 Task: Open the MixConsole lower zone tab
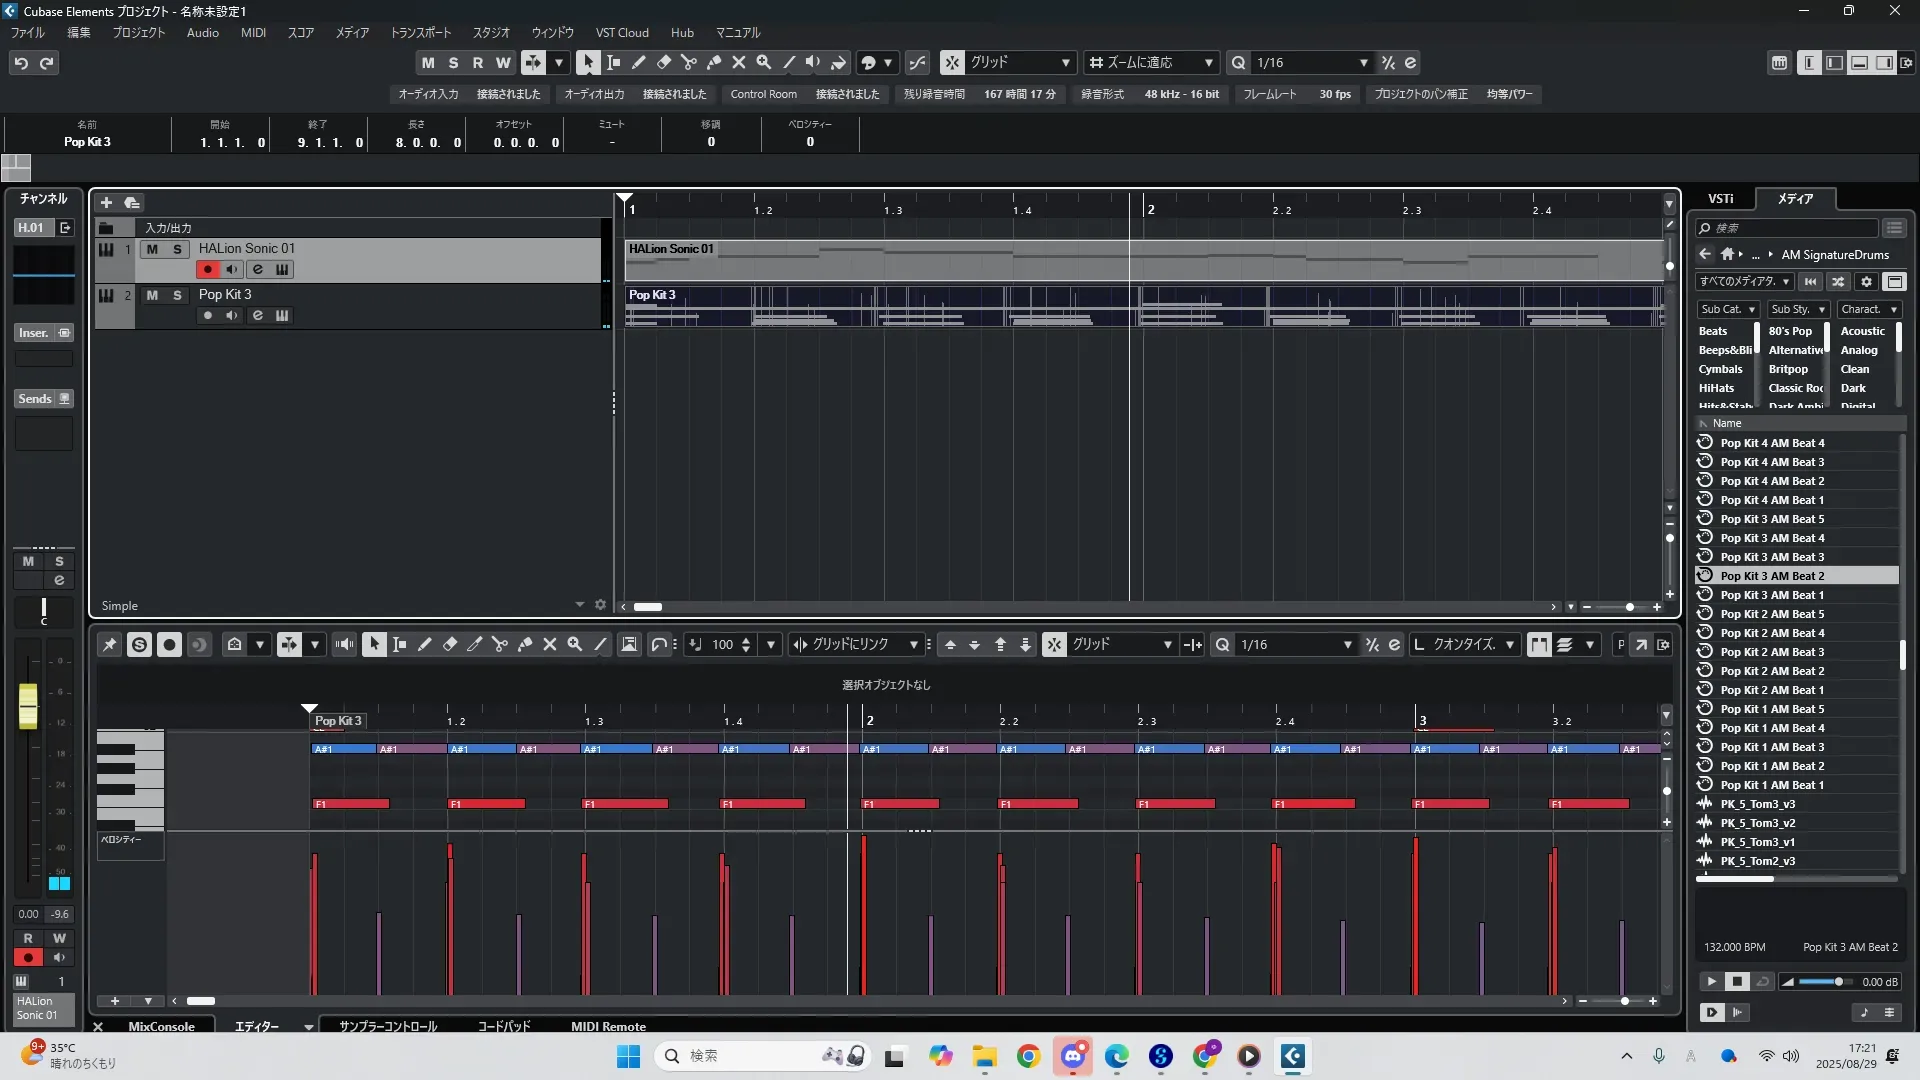click(161, 1026)
